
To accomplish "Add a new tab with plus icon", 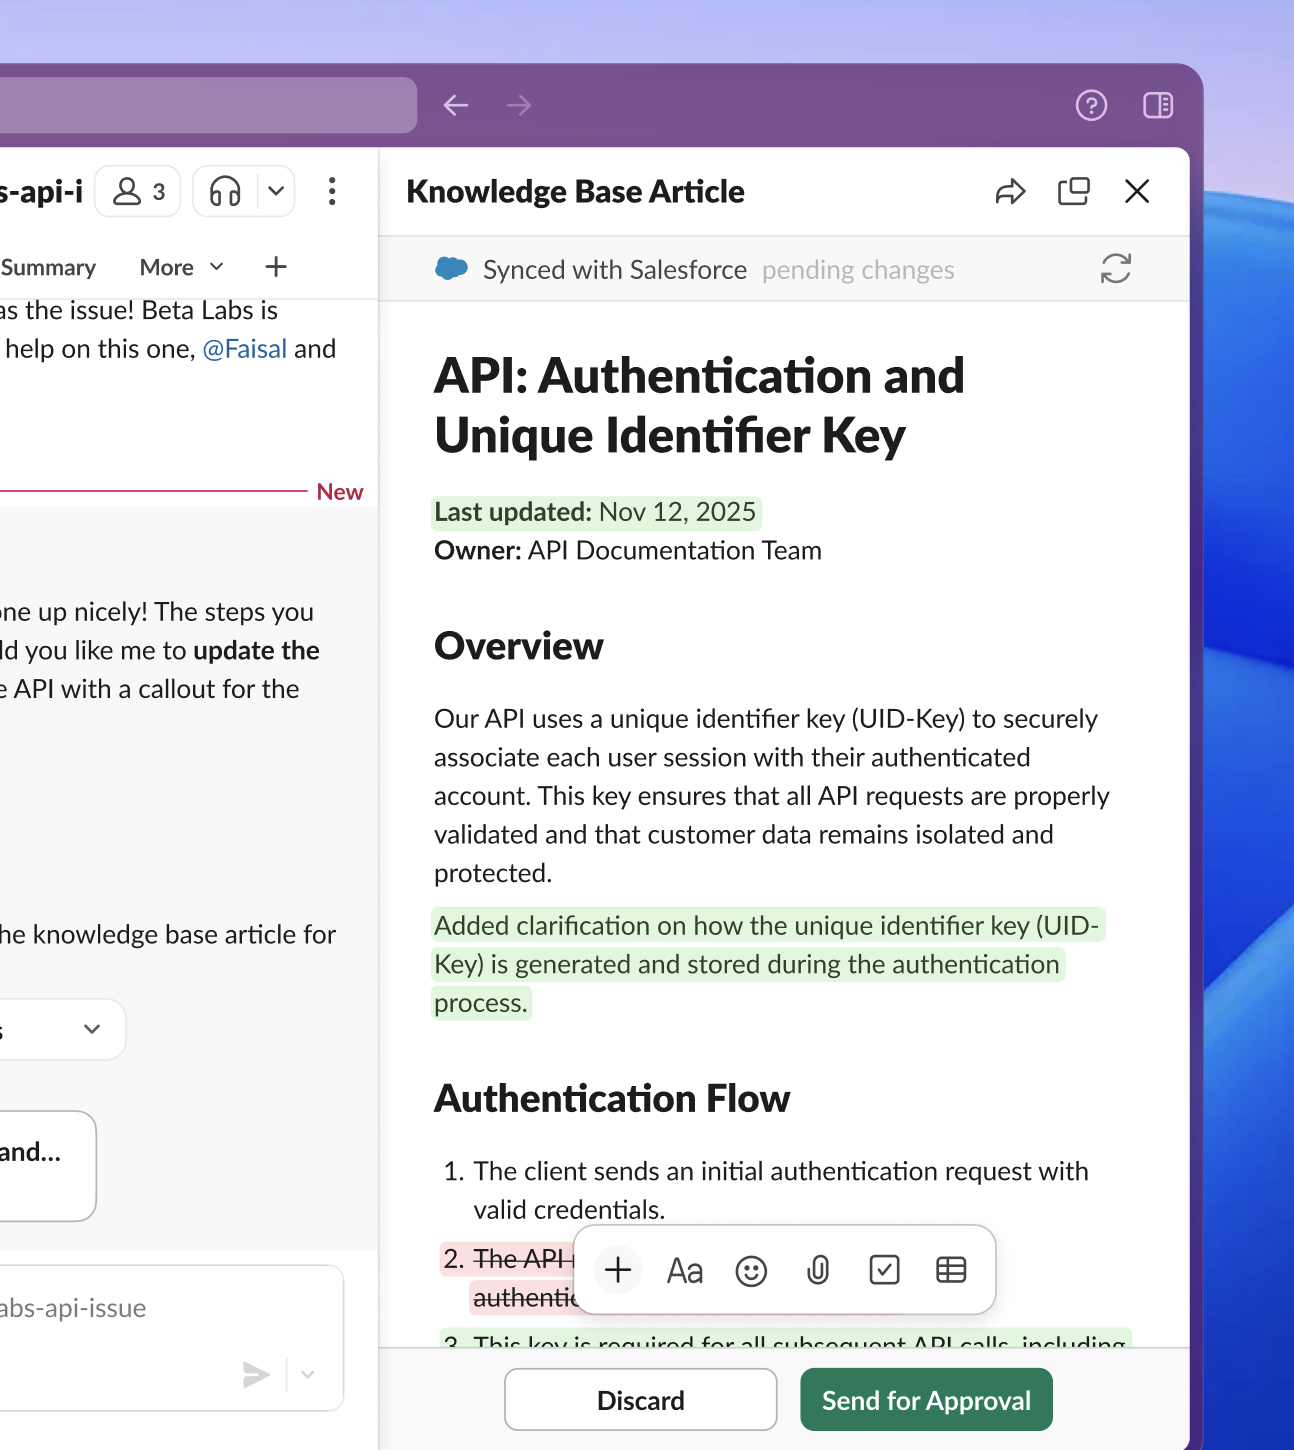I will click(x=276, y=267).
